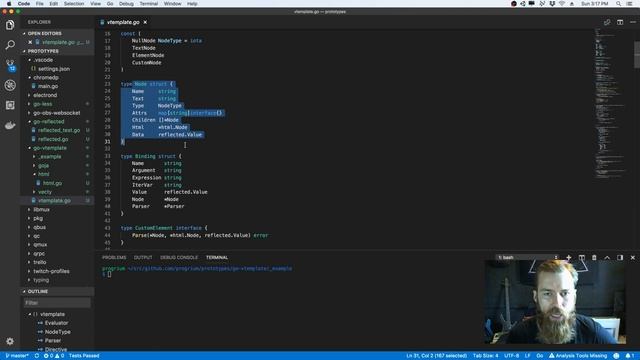Create a new terminal with plus icon

coord(569,258)
